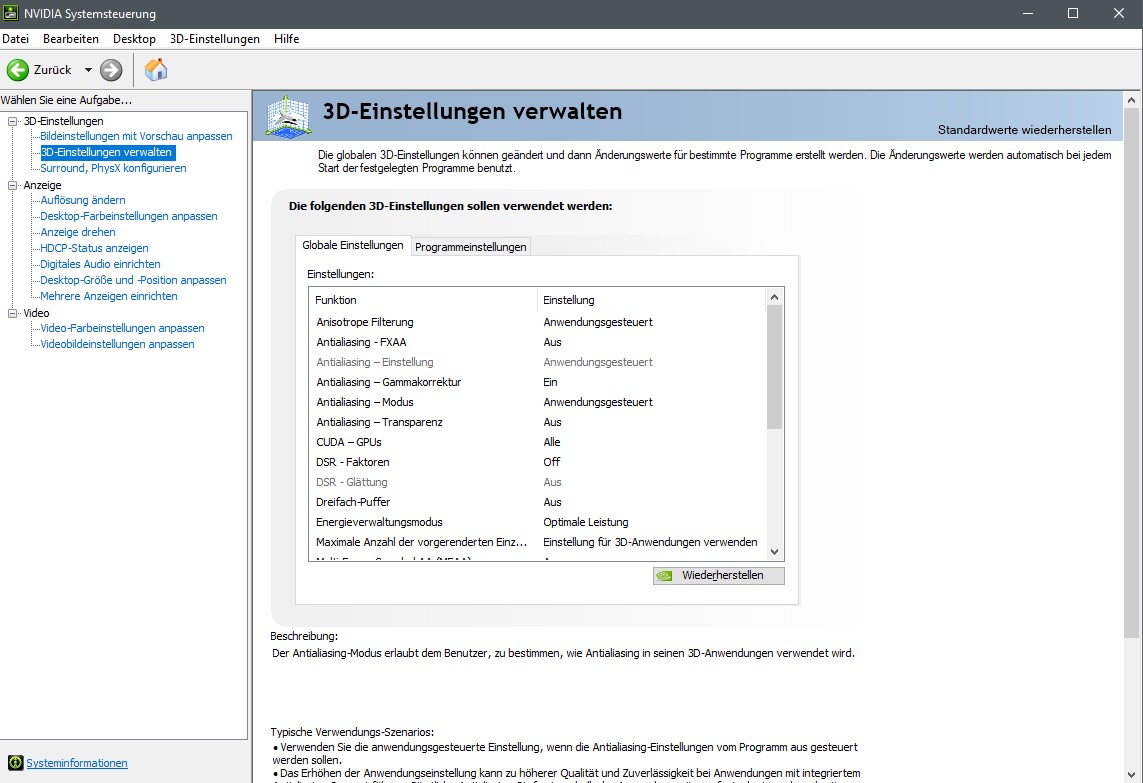Click the forward arrow navigation icon

tap(111, 70)
